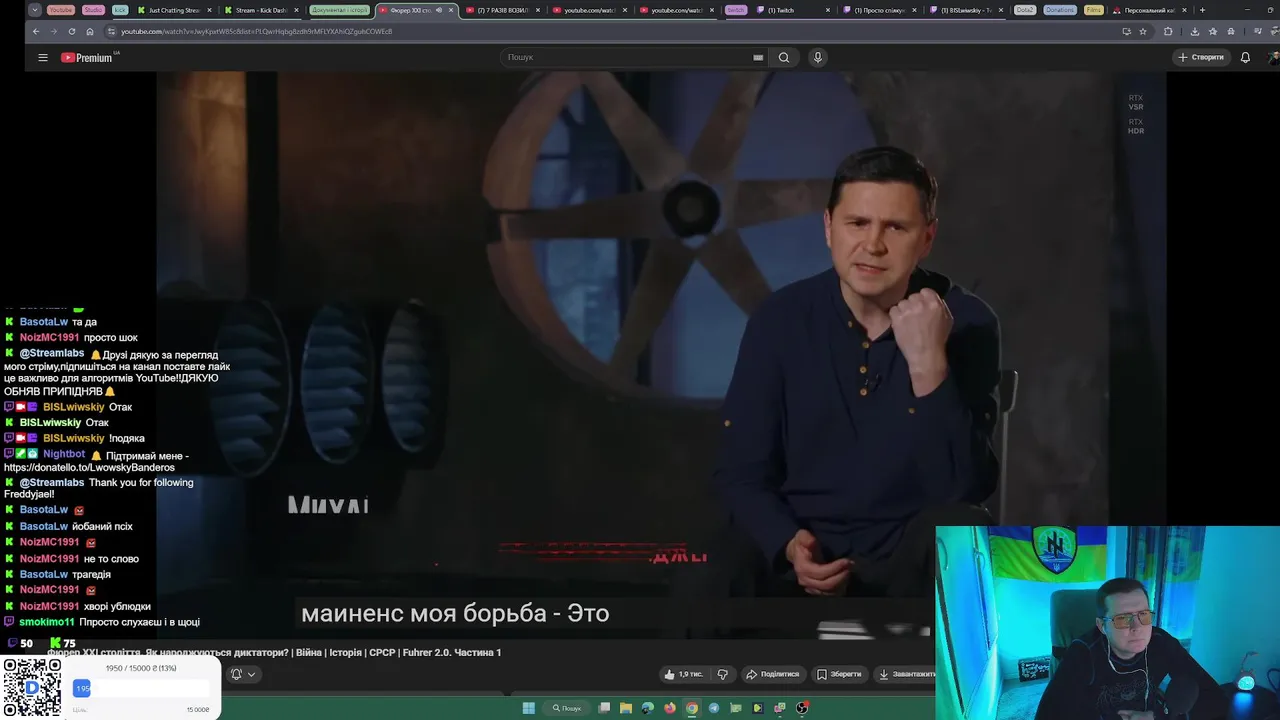Click the video player to pause
This screenshot has height=720, width=1280.
661,355
